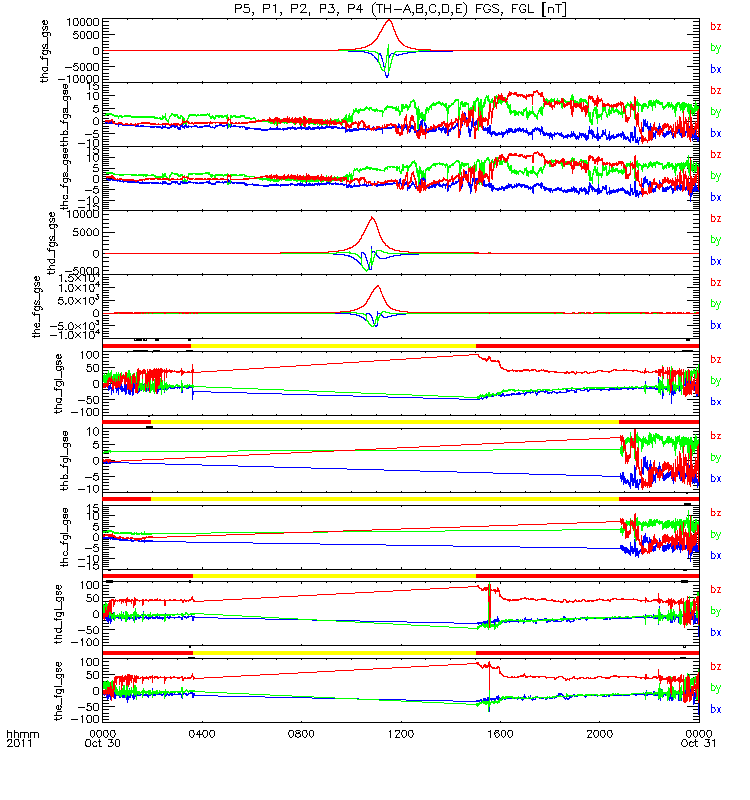This screenshot has width=750, height=800.
Task: Click the red bz legend in thb_fgl_gse panel
Action: [715, 436]
